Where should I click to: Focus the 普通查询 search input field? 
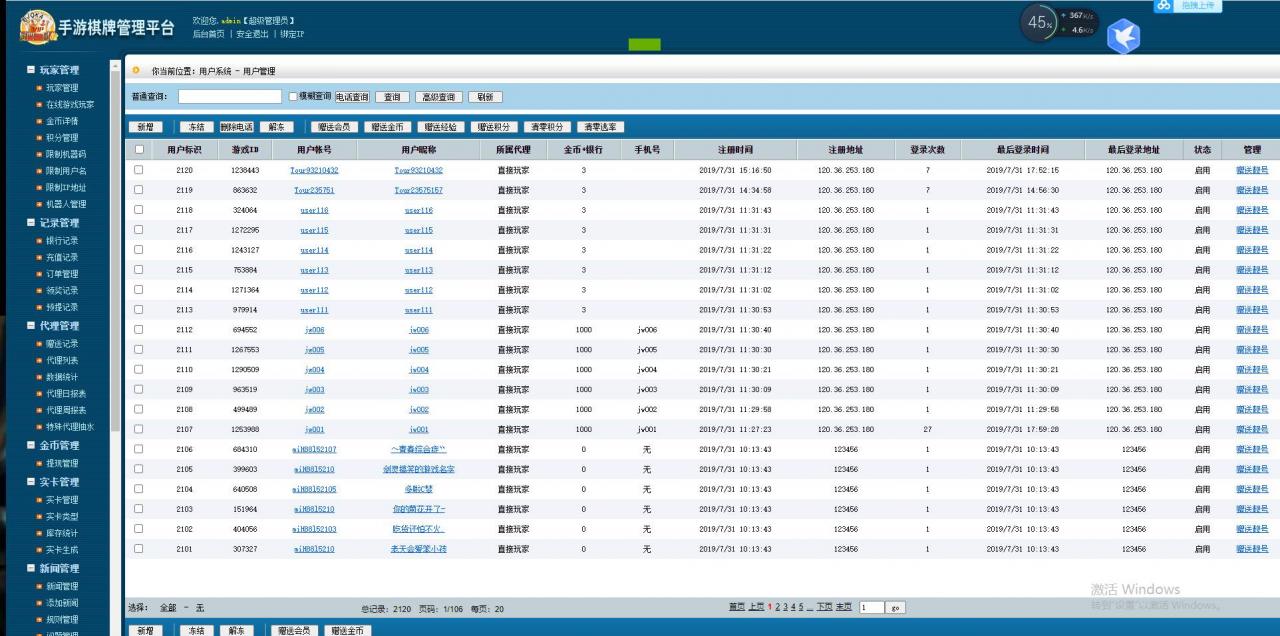[230, 97]
